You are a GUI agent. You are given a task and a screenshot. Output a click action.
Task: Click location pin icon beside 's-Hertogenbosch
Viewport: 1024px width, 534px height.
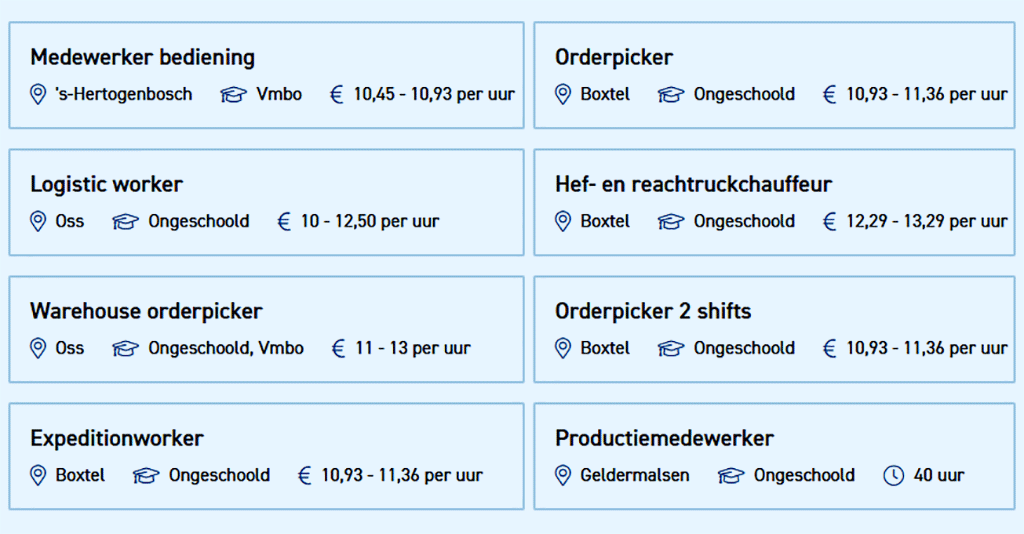(x=38, y=94)
